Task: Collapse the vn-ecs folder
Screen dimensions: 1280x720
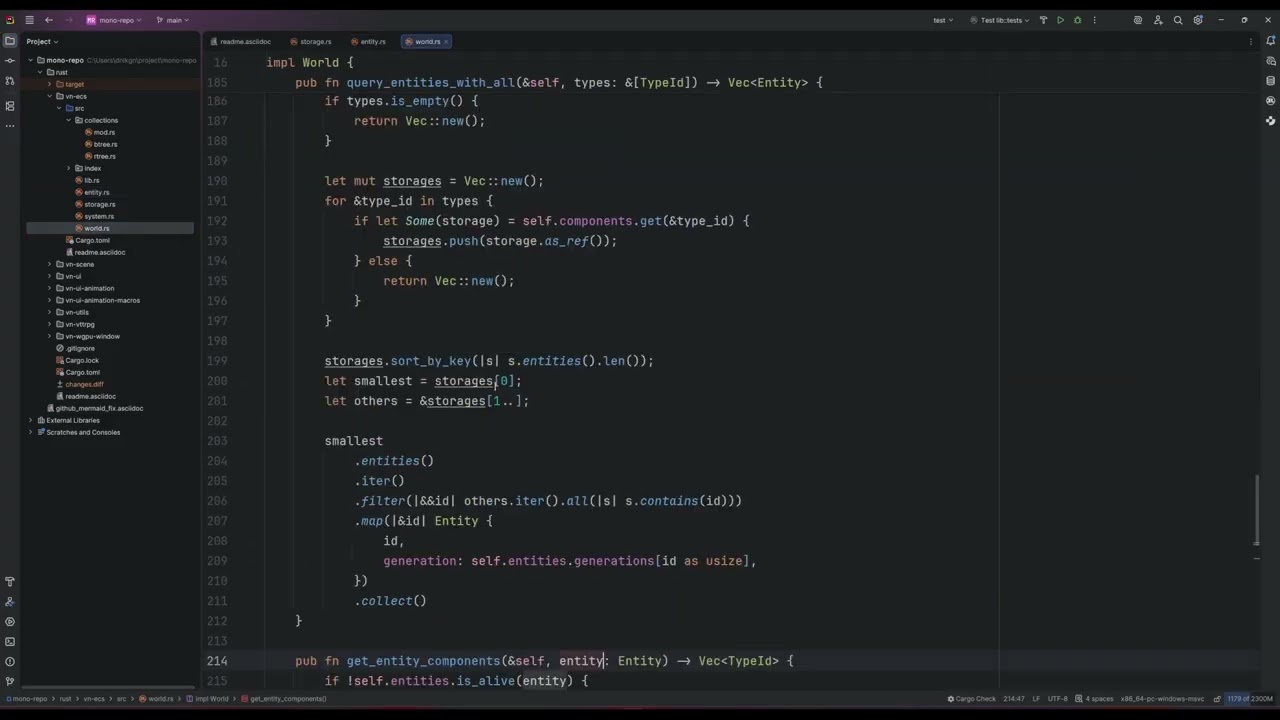Action: 50,96
